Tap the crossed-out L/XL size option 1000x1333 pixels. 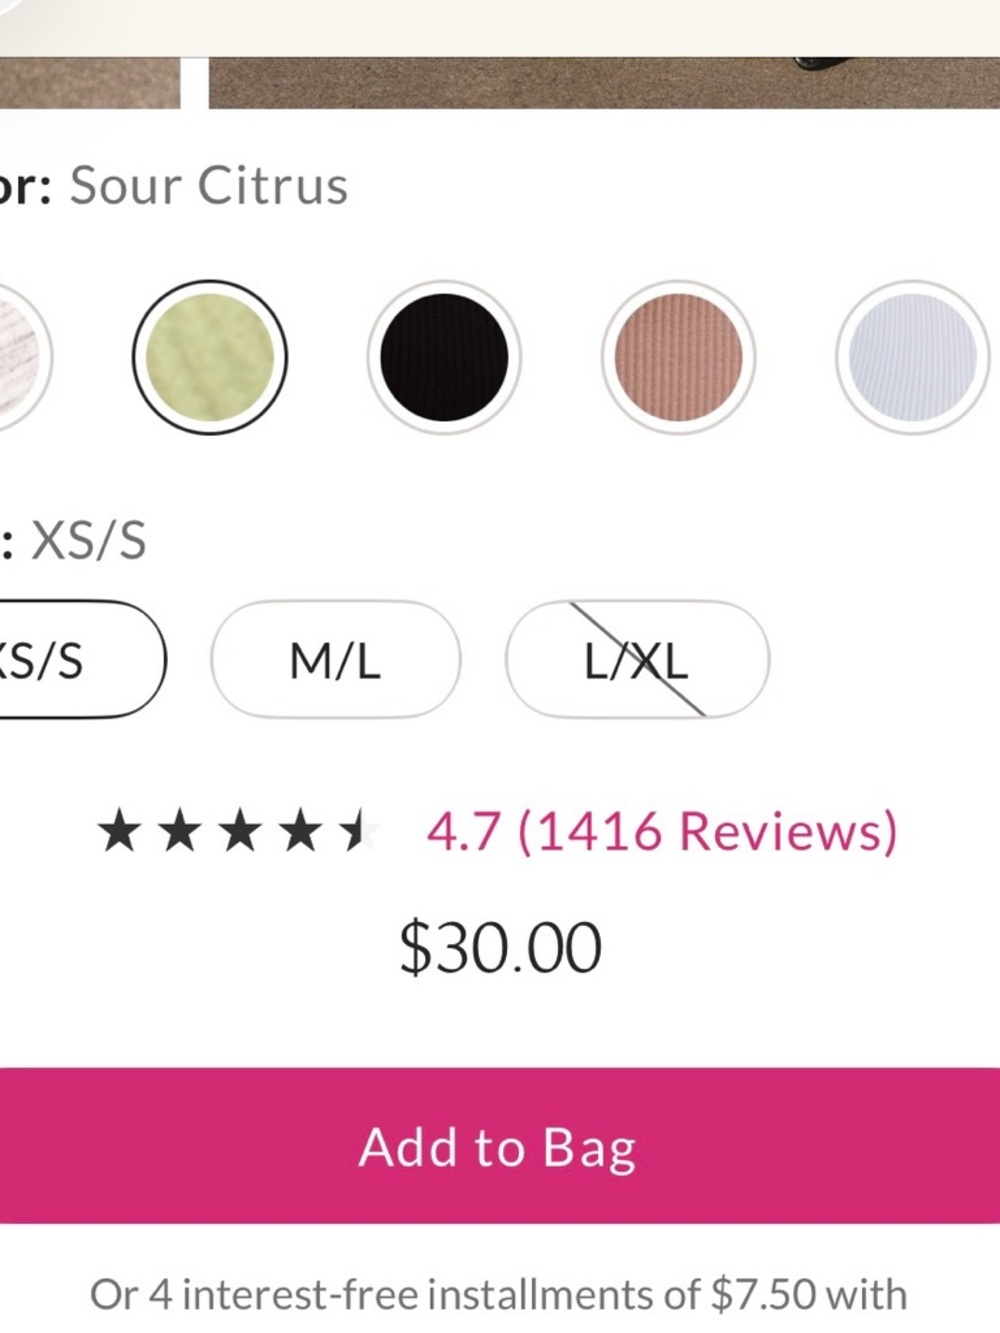(x=637, y=660)
